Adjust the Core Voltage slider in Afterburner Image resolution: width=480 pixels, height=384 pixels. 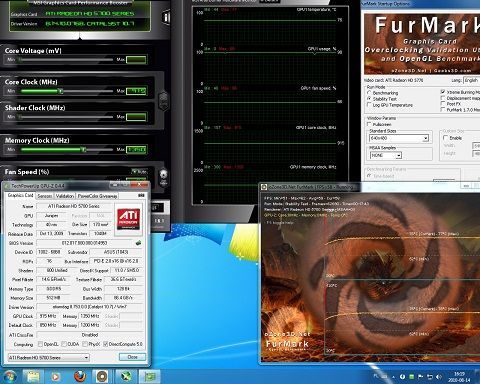click(67, 60)
